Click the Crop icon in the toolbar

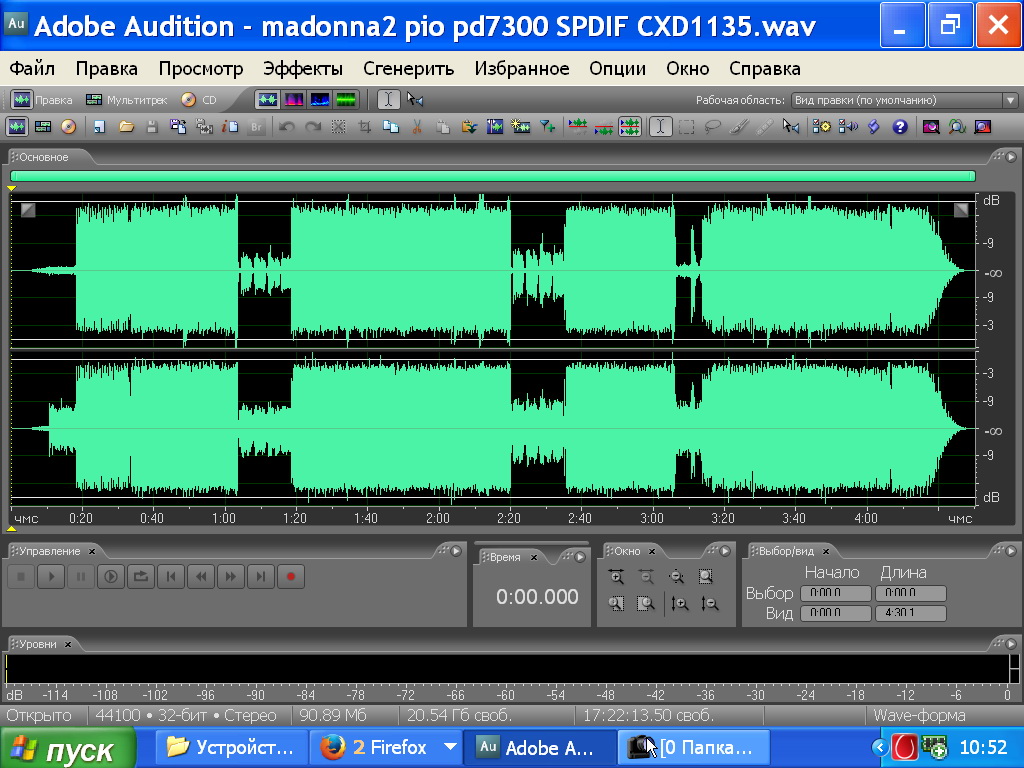pos(364,127)
